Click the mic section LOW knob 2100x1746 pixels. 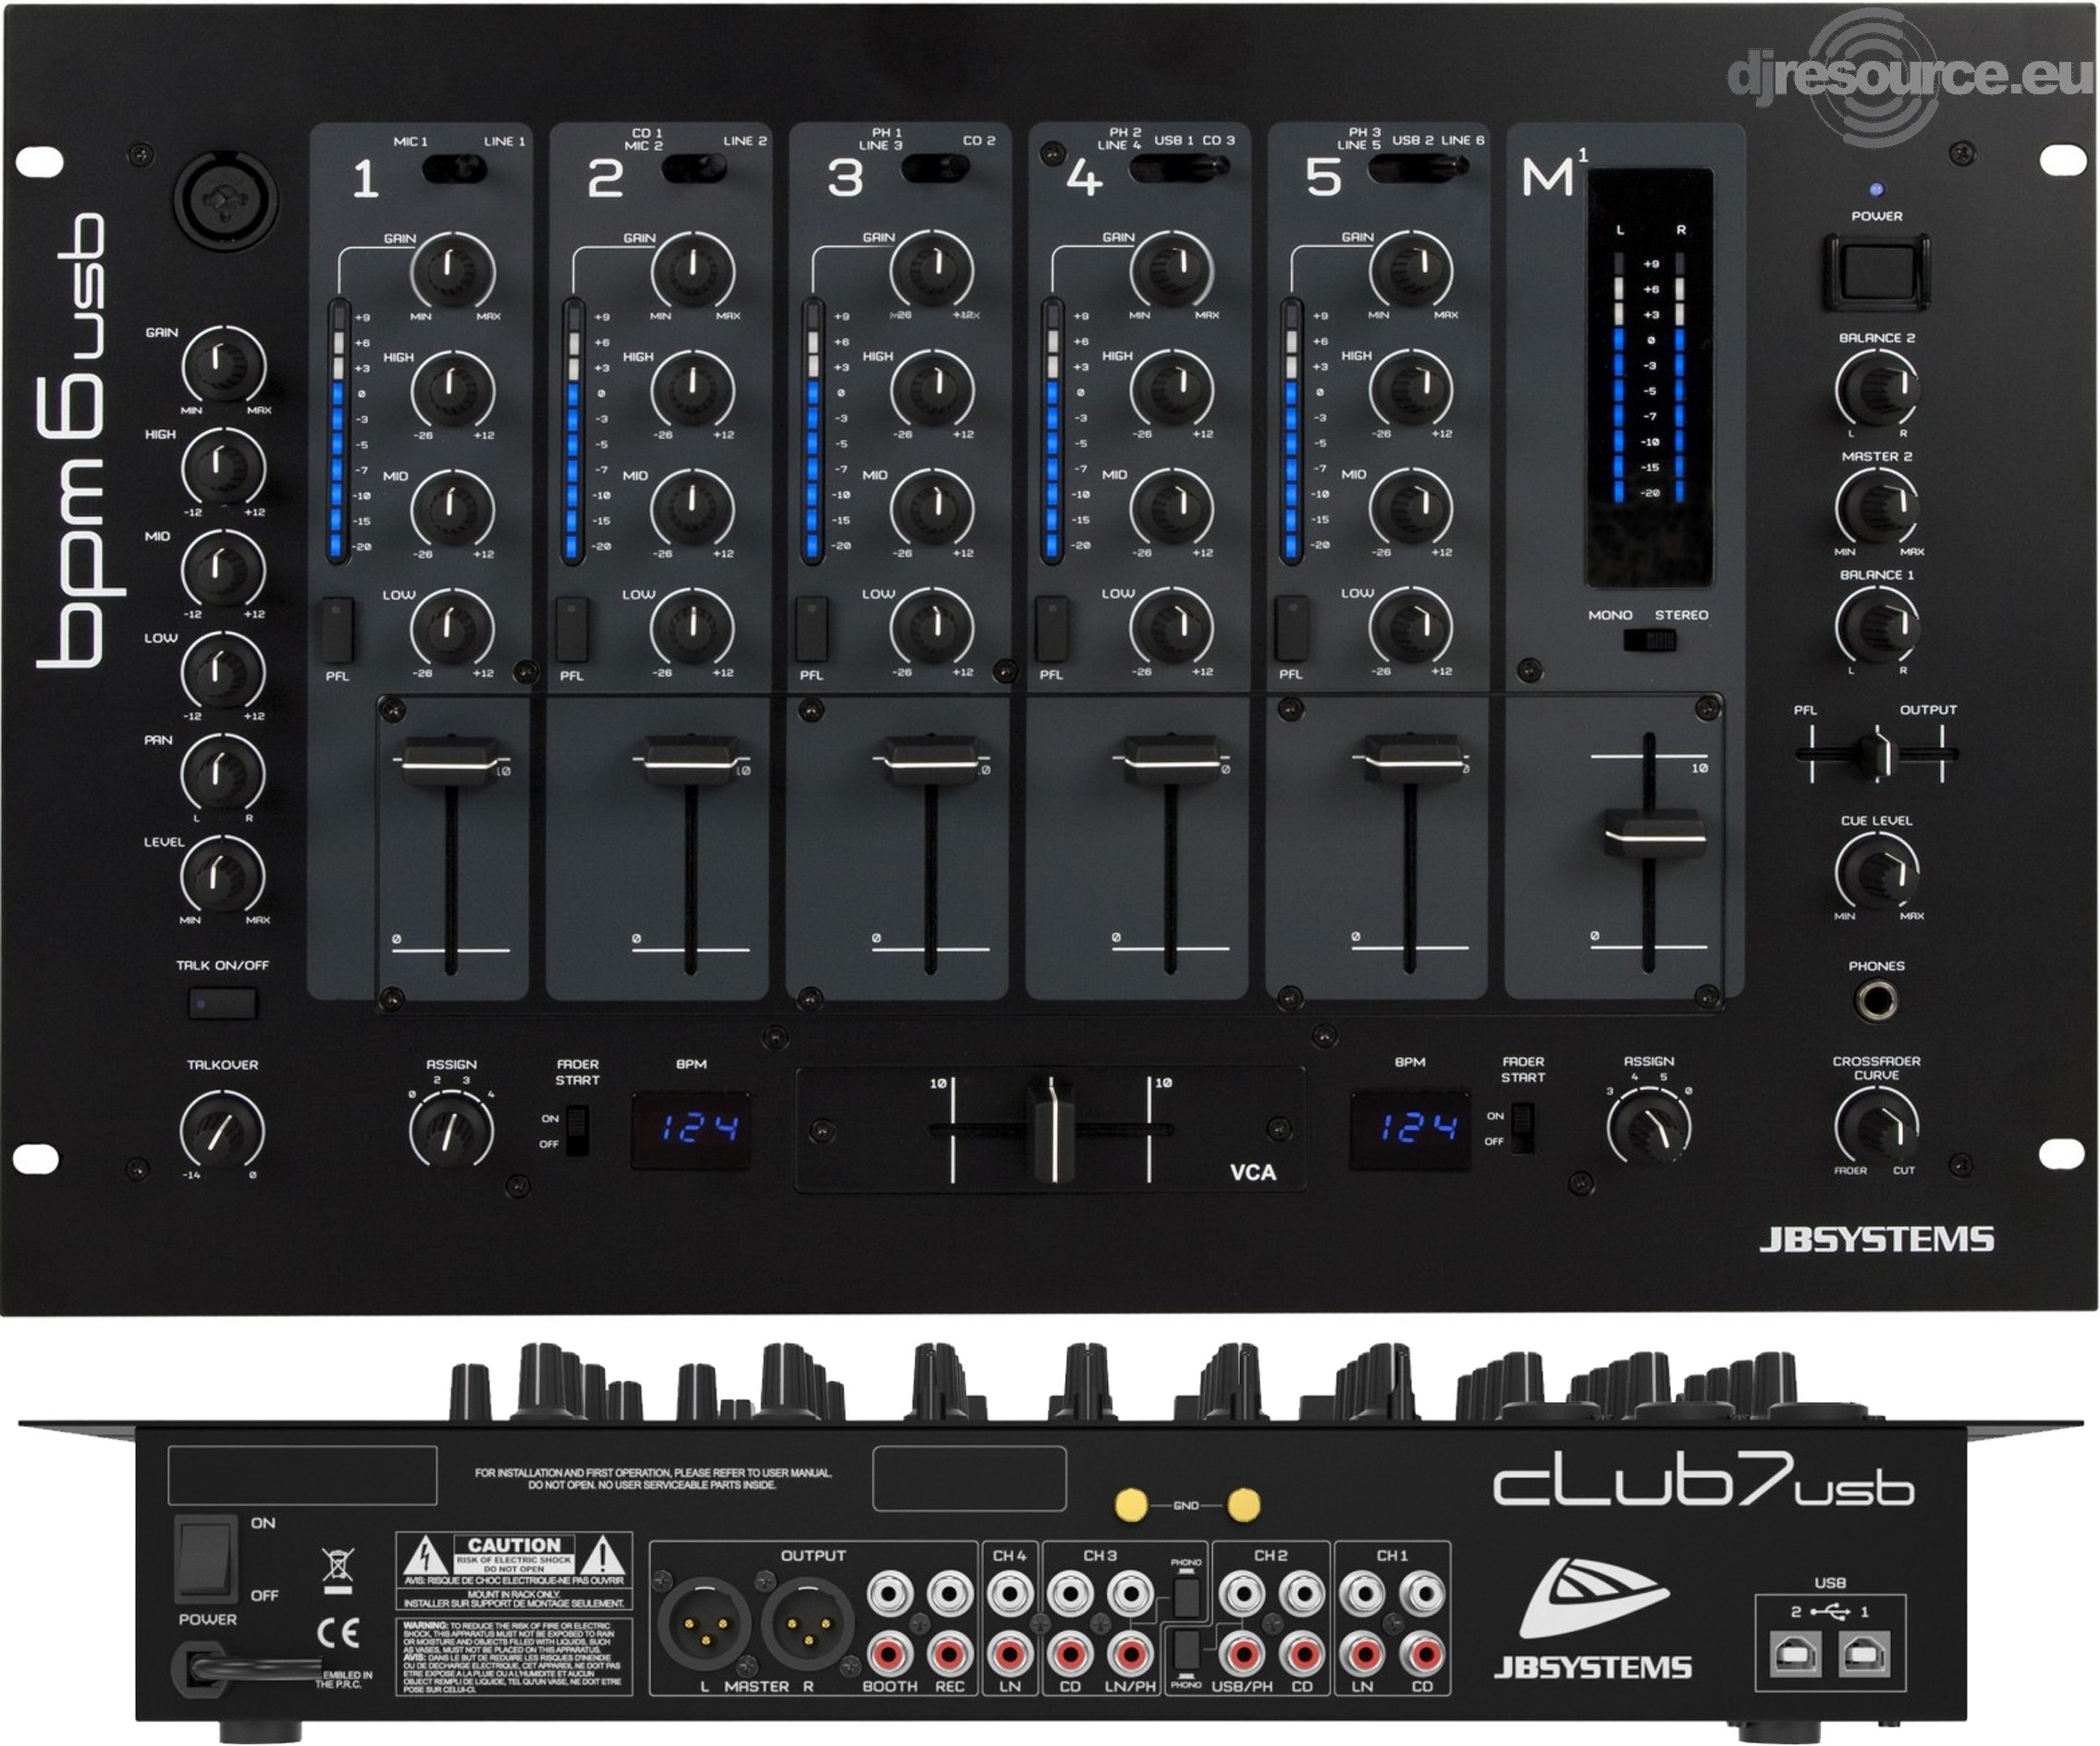pos(222,671)
